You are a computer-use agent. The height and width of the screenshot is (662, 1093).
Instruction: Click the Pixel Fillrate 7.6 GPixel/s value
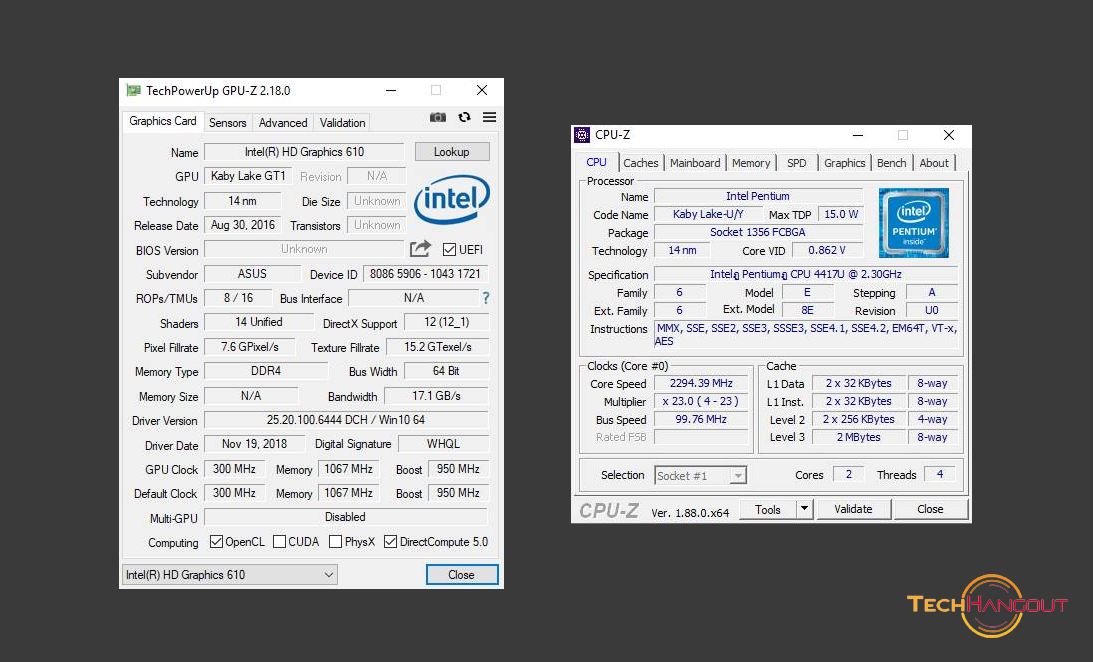250,347
